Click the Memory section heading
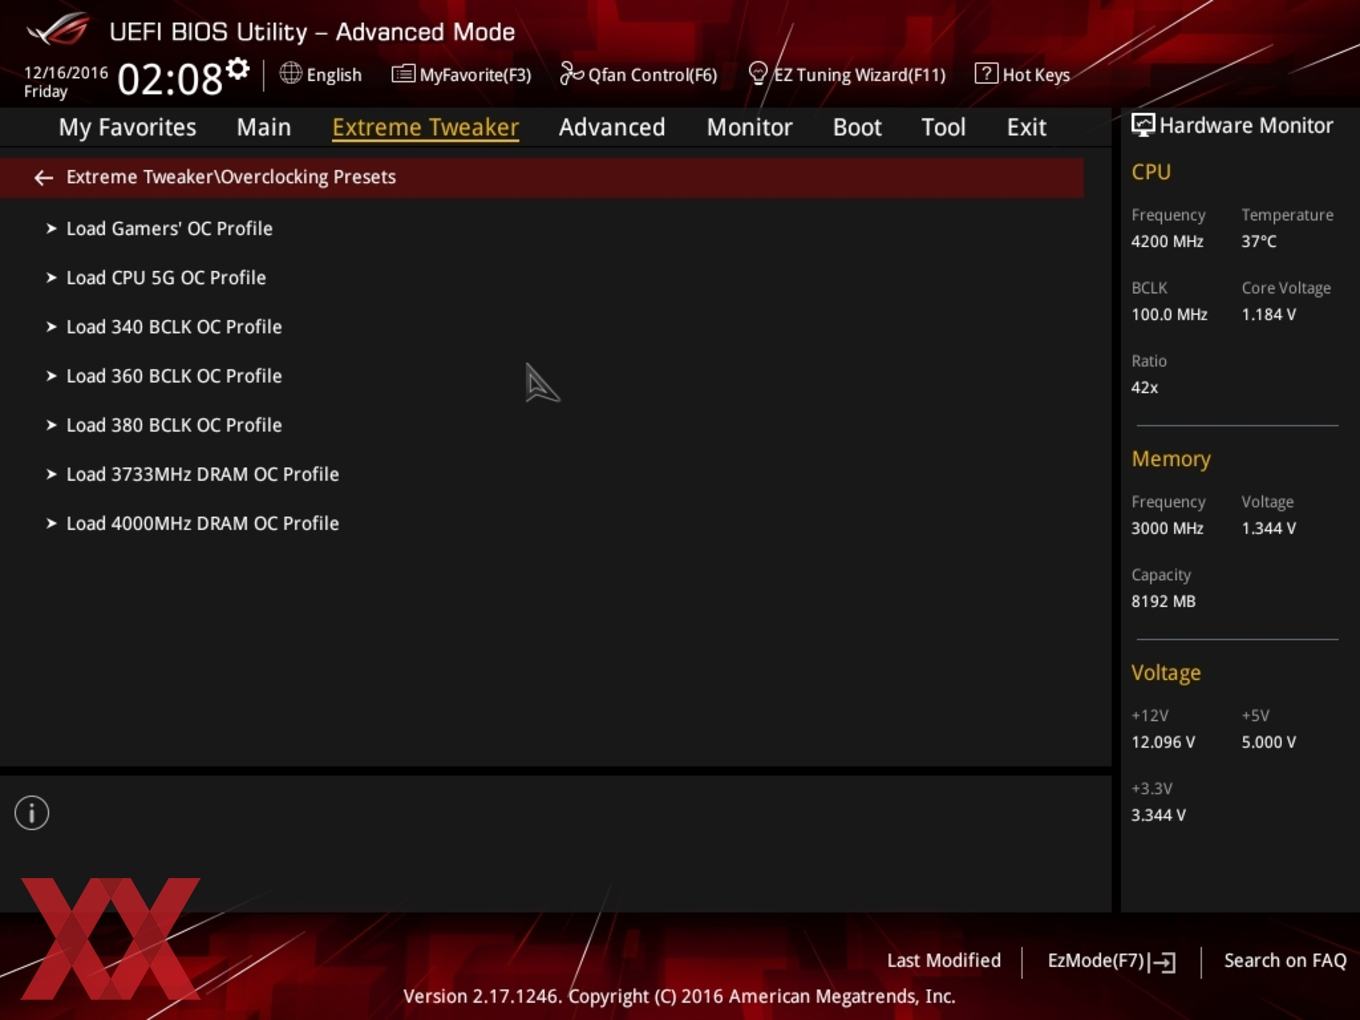1360x1020 pixels. click(x=1171, y=459)
